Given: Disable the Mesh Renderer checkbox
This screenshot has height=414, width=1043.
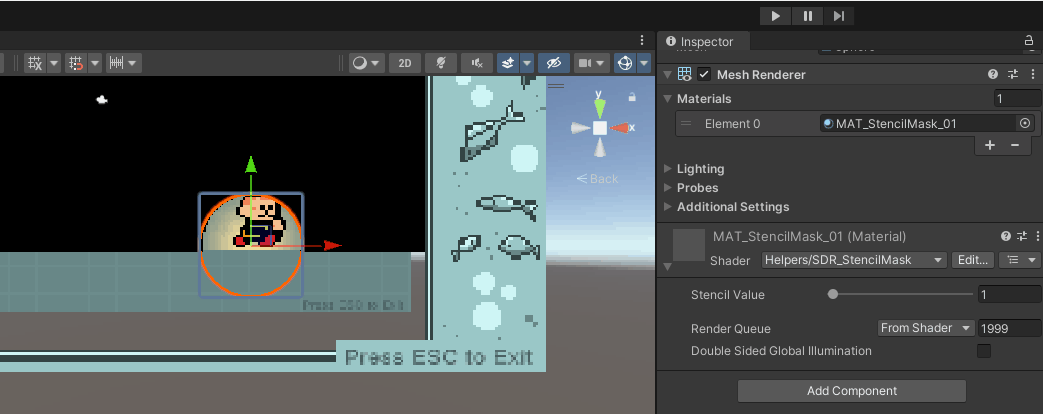Looking at the screenshot, I should pyautogui.click(x=704, y=75).
